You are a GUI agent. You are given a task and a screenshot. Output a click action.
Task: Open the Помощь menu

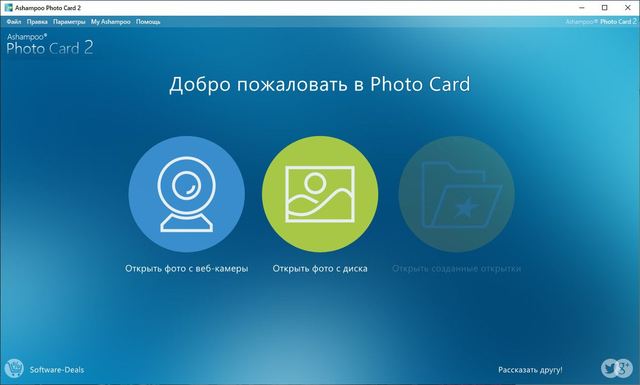click(148, 22)
